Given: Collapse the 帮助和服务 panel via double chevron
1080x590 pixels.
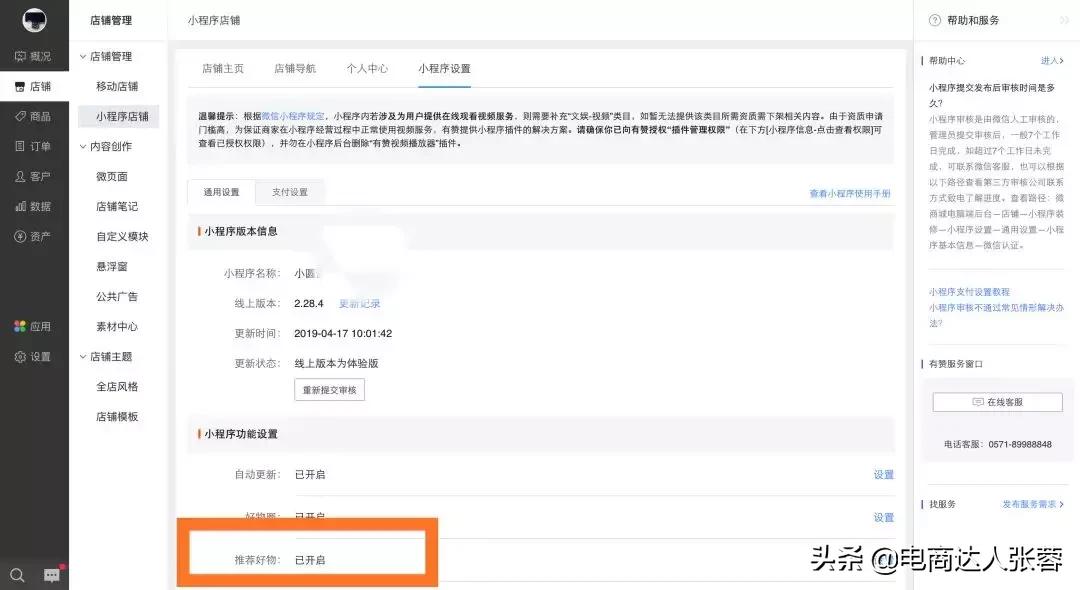Looking at the screenshot, I should click(1065, 19).
